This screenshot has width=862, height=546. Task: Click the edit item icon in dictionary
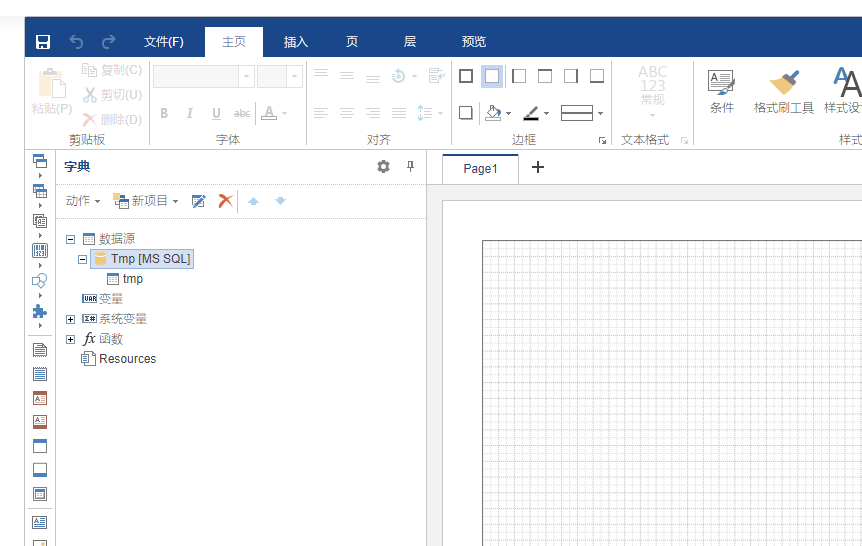point(198,201)
